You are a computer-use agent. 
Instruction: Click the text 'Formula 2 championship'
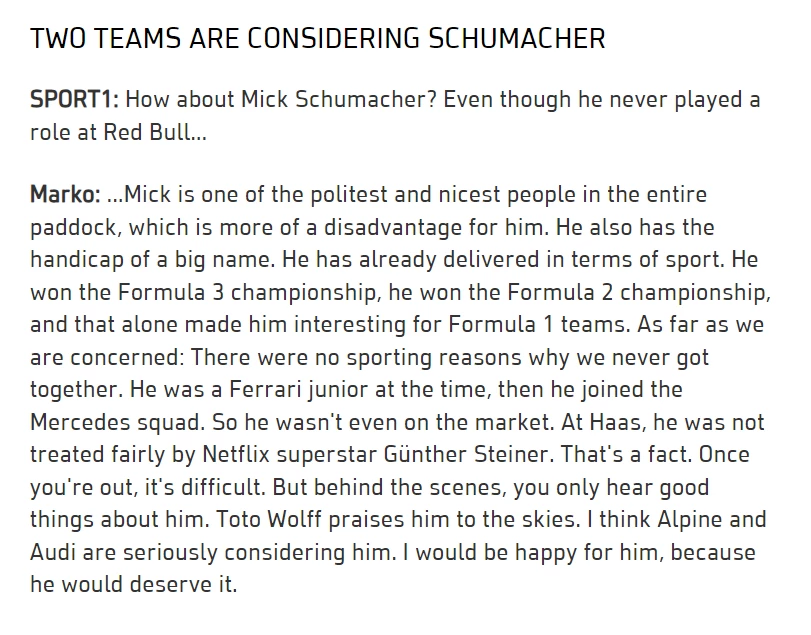[x=636, y=293]
